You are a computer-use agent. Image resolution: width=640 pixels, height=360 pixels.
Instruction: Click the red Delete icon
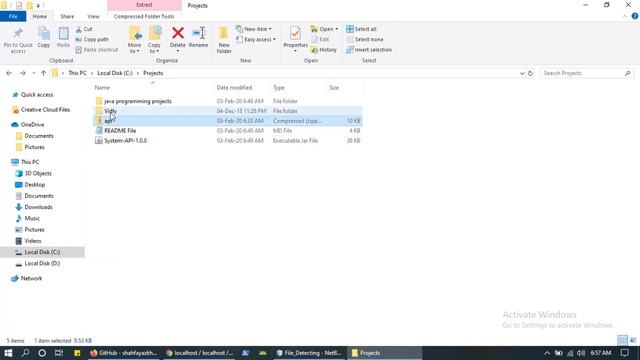tap(178, 33)
